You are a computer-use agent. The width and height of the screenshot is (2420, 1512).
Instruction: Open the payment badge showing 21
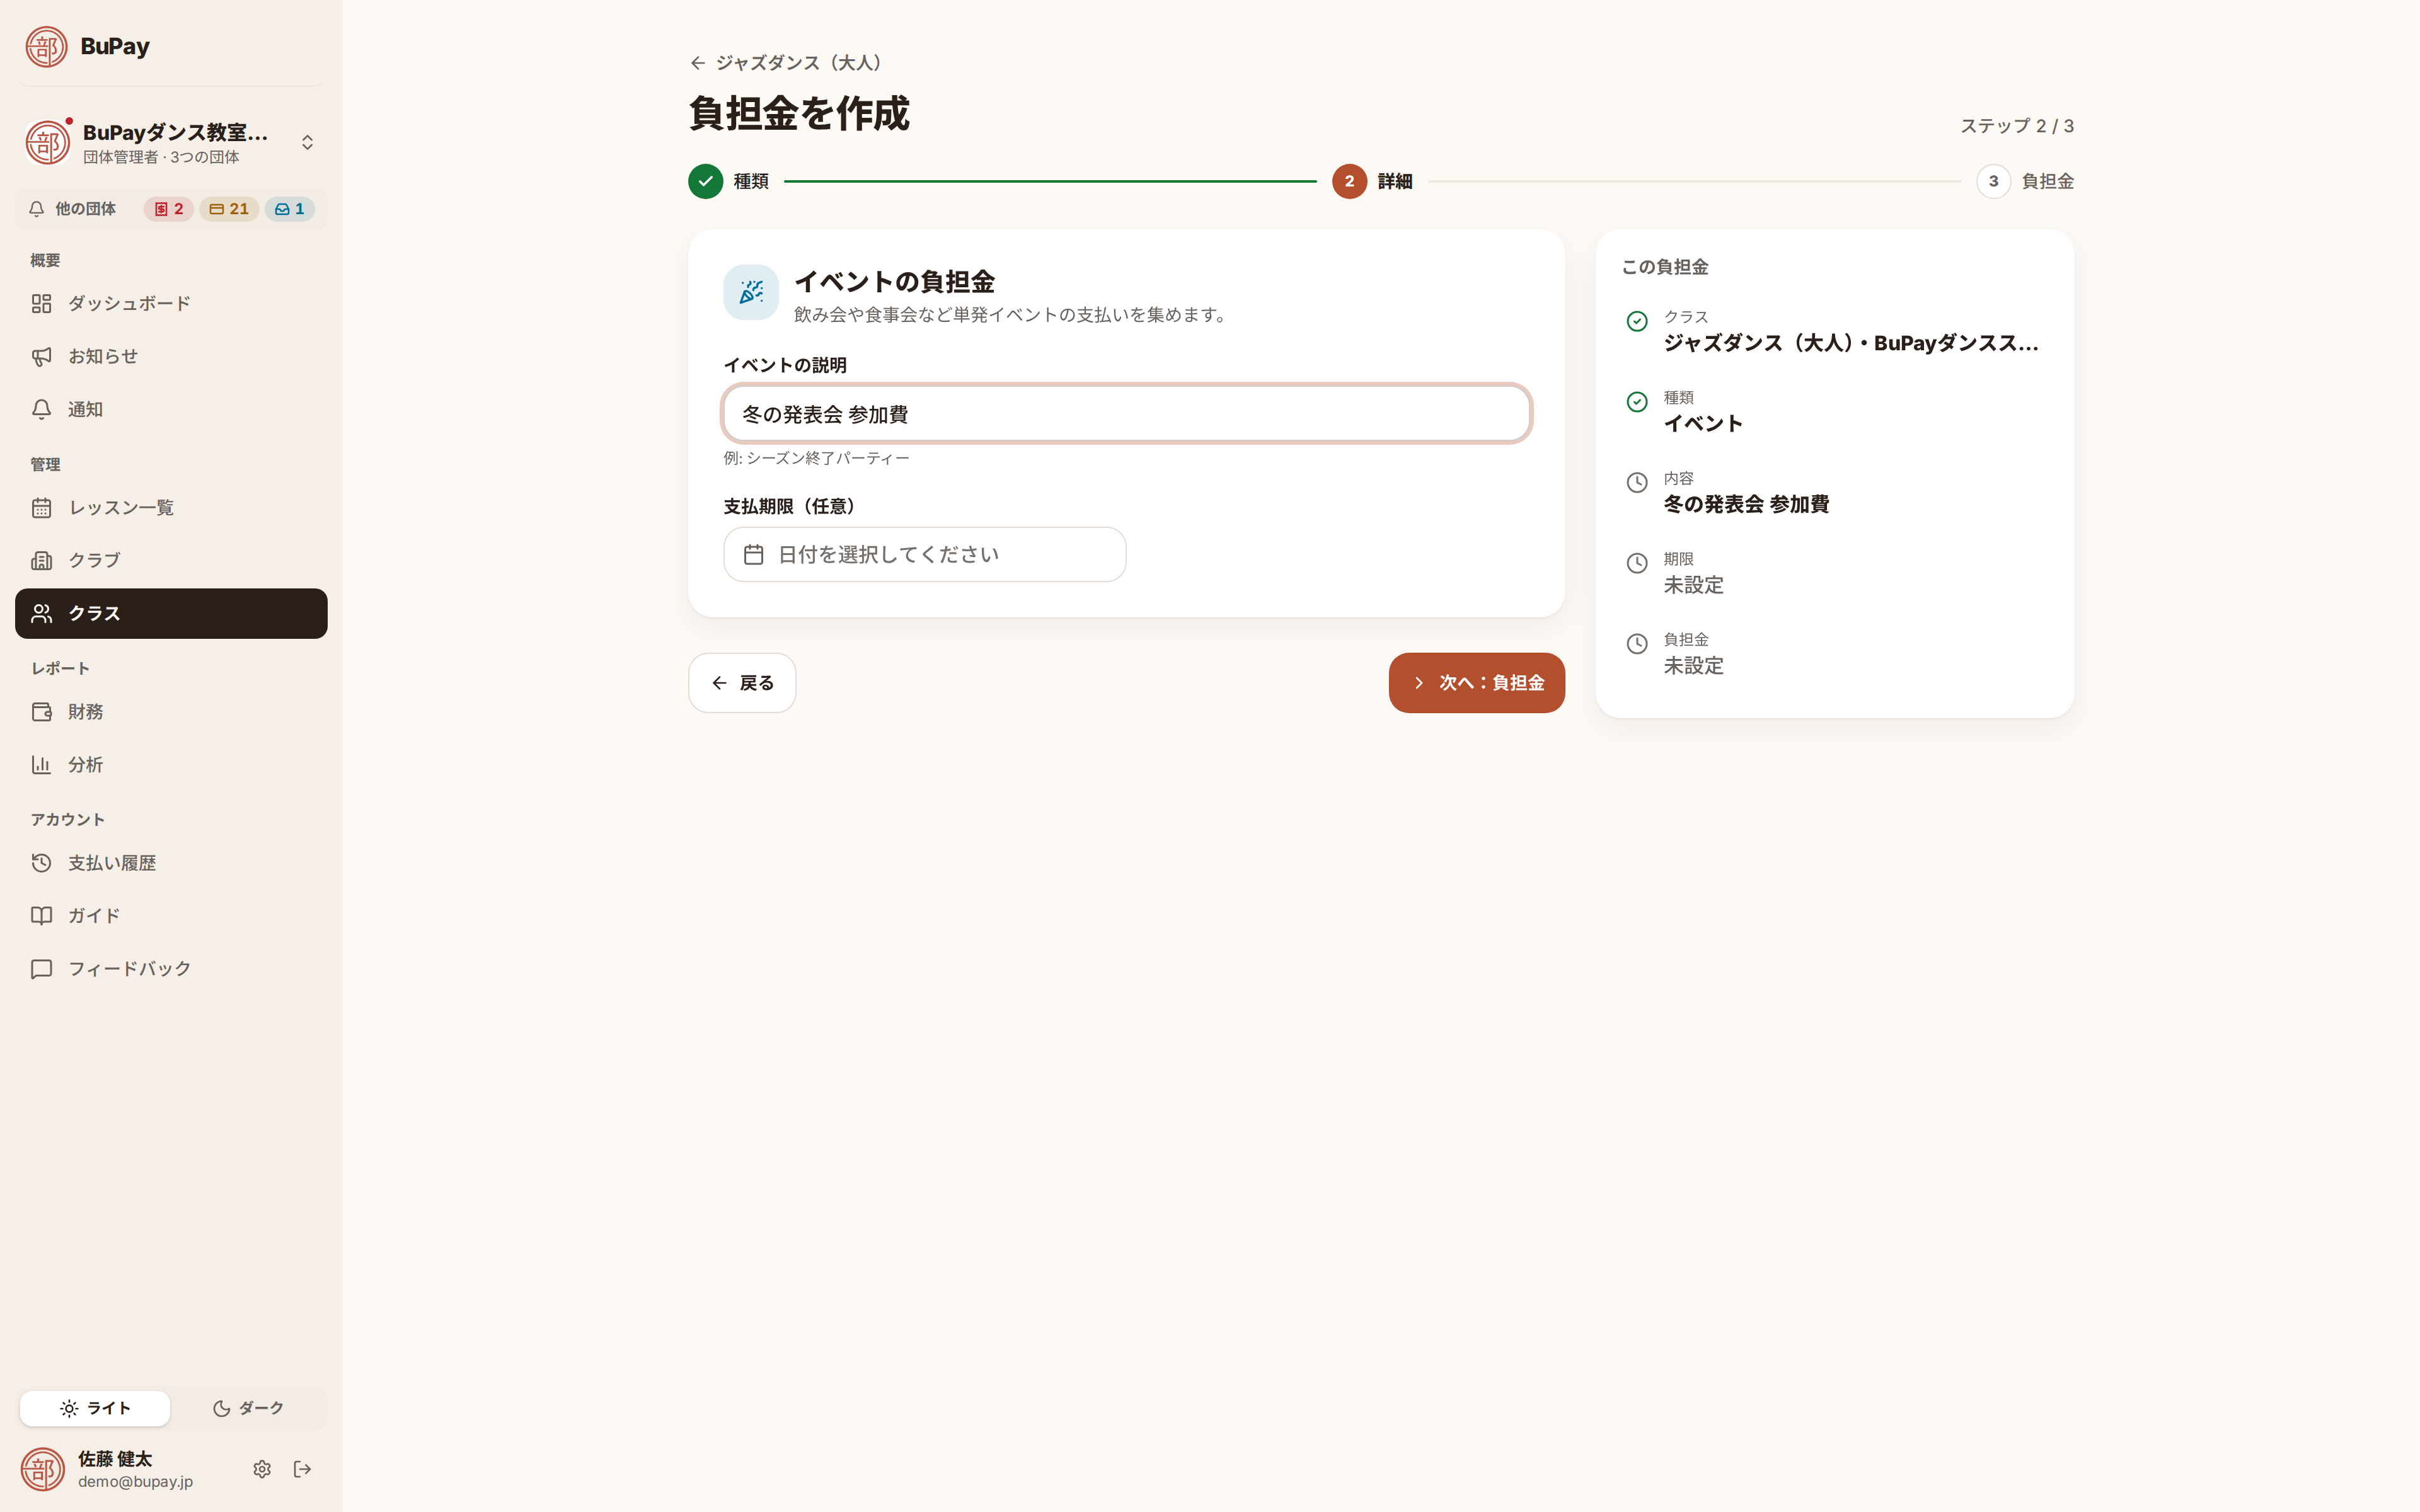[229, 209]
